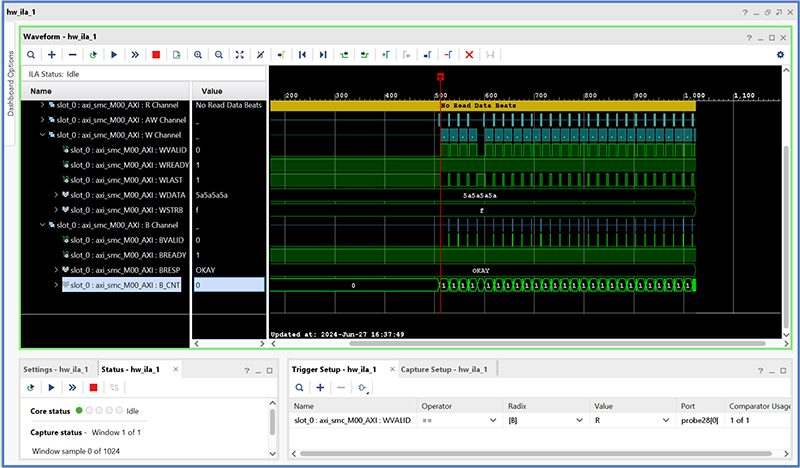
Task: Open the Dashboard Options side panel
Action: coord(11,83)
